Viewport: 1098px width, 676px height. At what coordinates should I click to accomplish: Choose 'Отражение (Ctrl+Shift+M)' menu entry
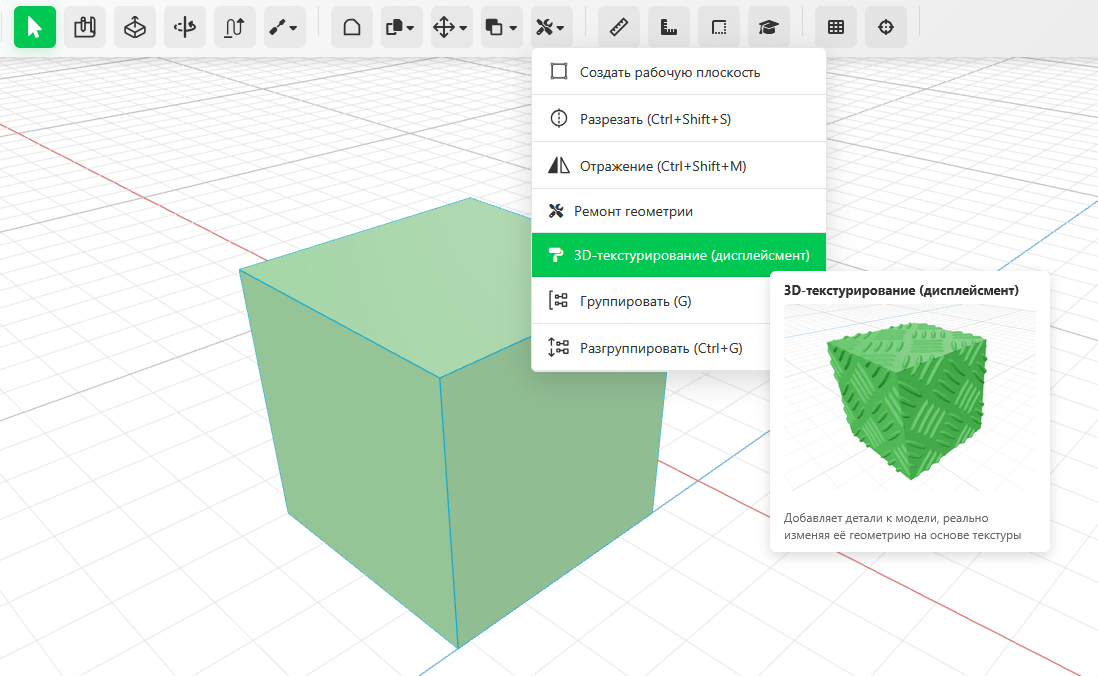[679, 166]
